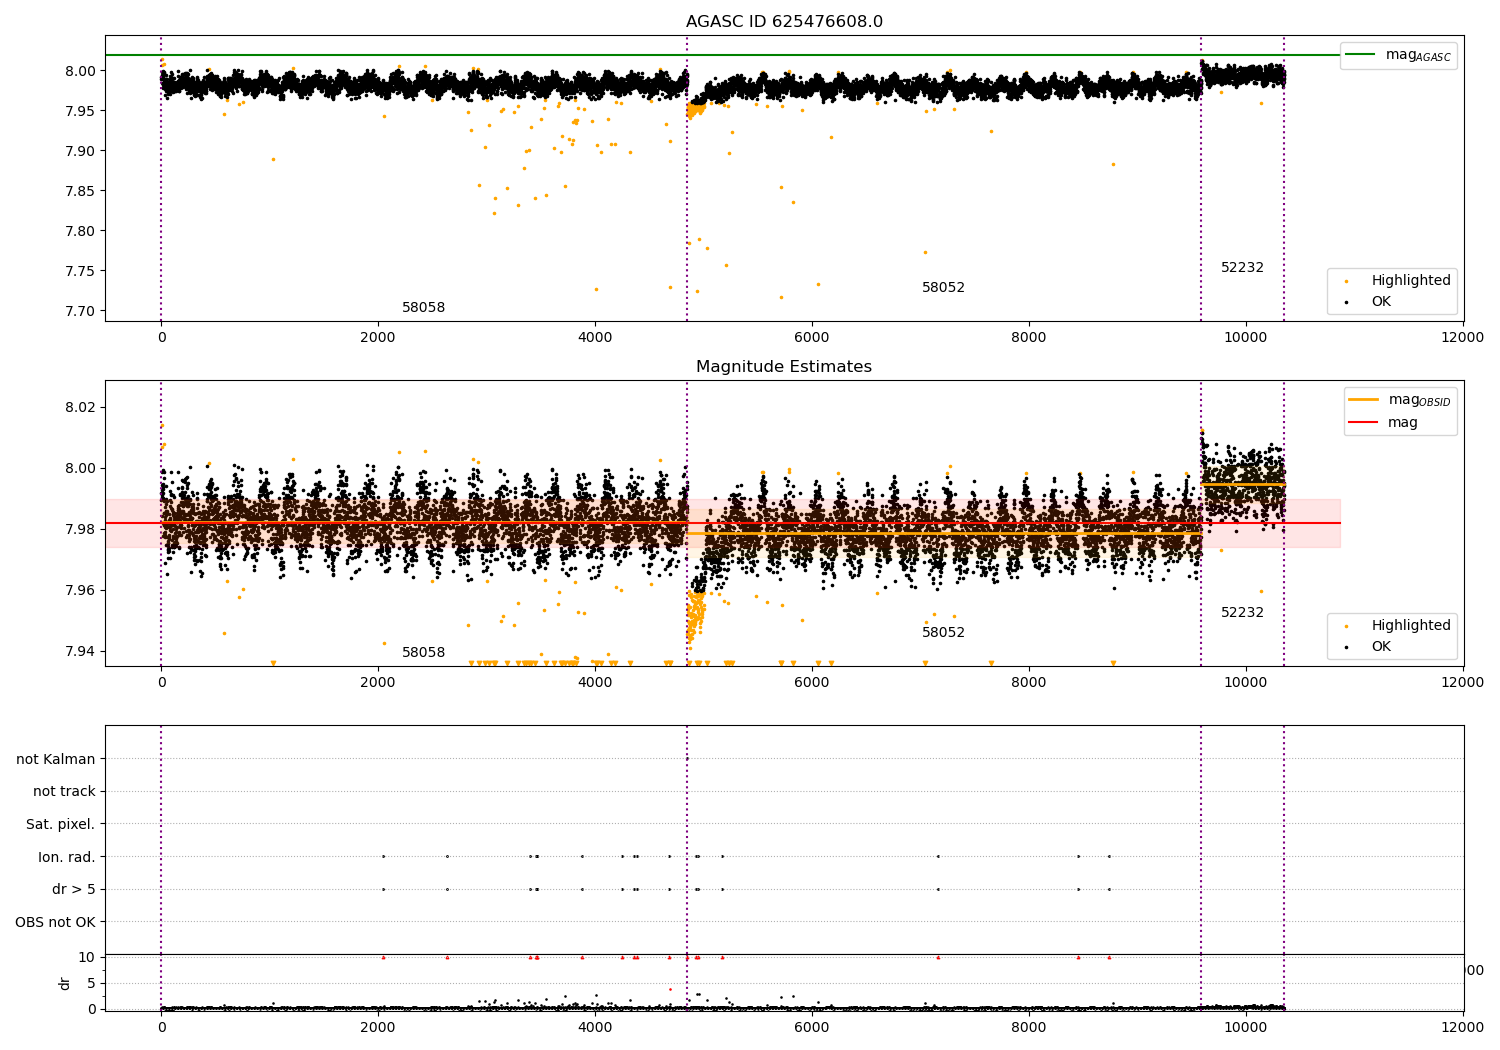1500x1050 pixels.
Task: Select the mag OBSID legend entry in middle plot
Action: coord(1398,400)
